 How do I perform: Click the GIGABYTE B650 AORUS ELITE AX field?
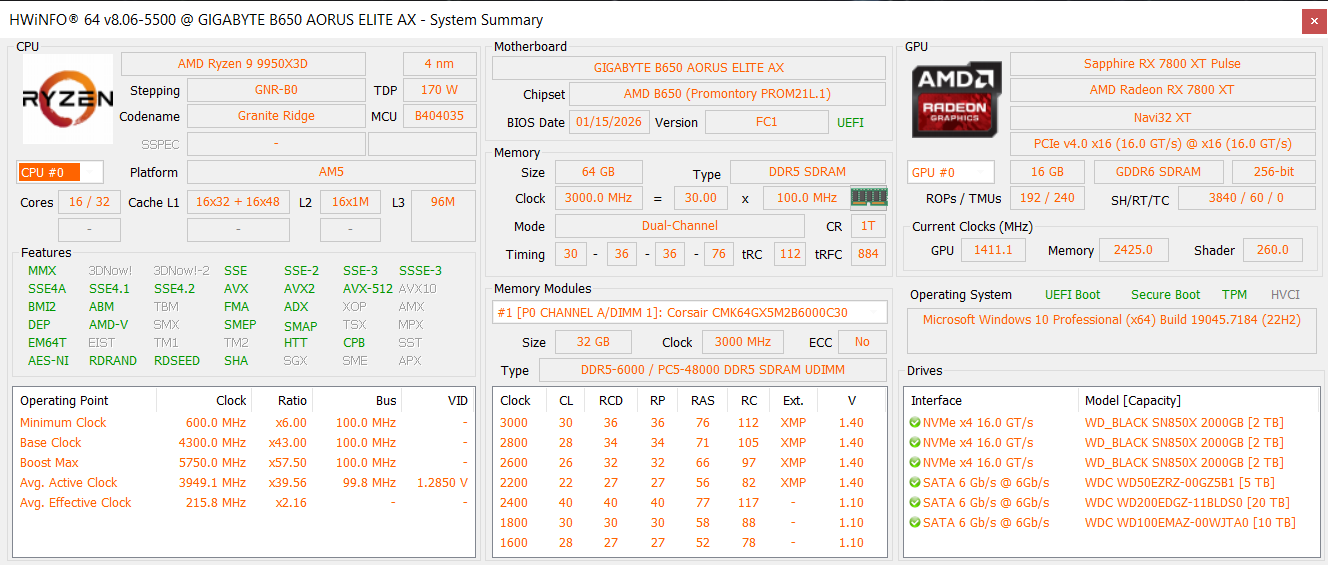coord(689,68)
